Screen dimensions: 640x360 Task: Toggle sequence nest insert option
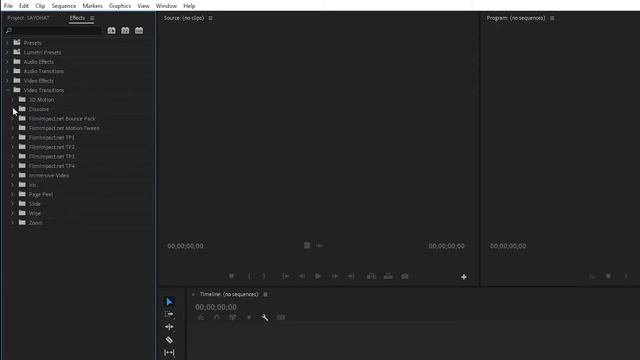click(x=201, y=318)
